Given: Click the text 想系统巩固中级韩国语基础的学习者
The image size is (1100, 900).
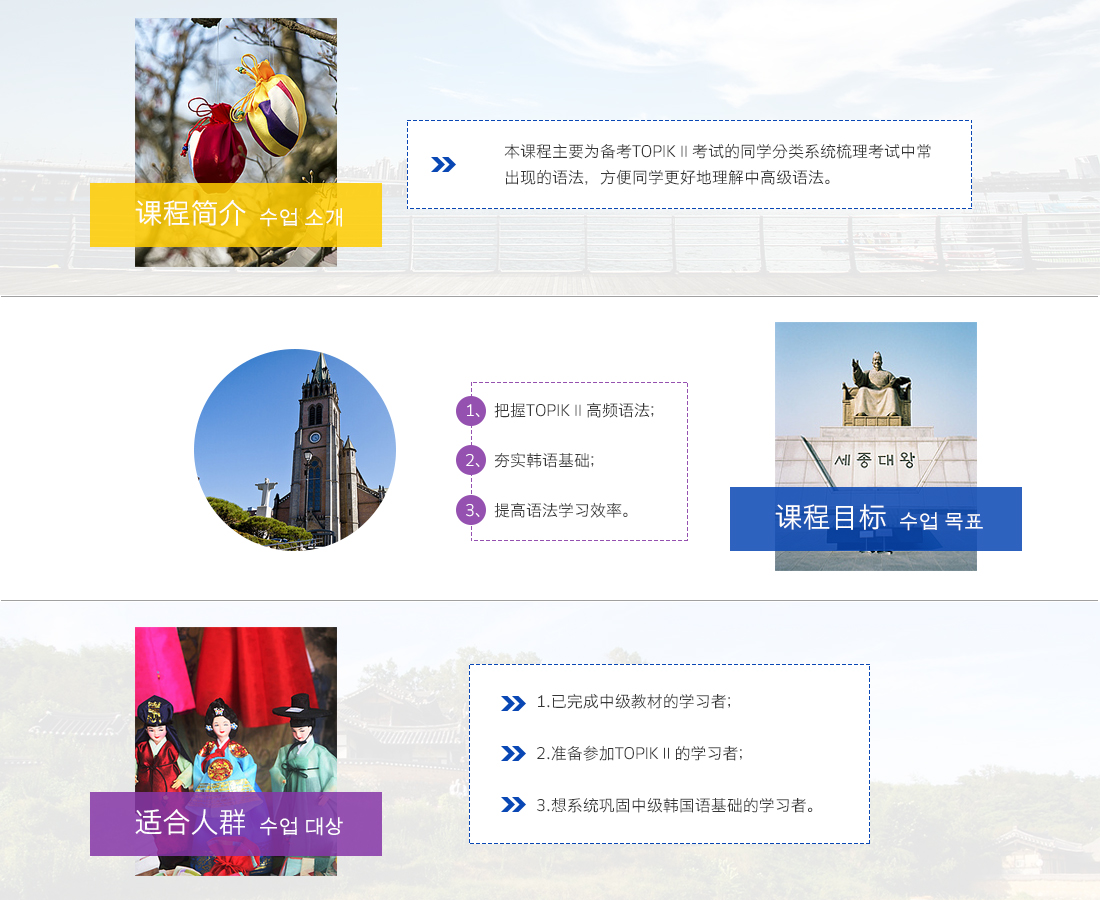Looking at the screenshot, I should (x=676, y=805).
